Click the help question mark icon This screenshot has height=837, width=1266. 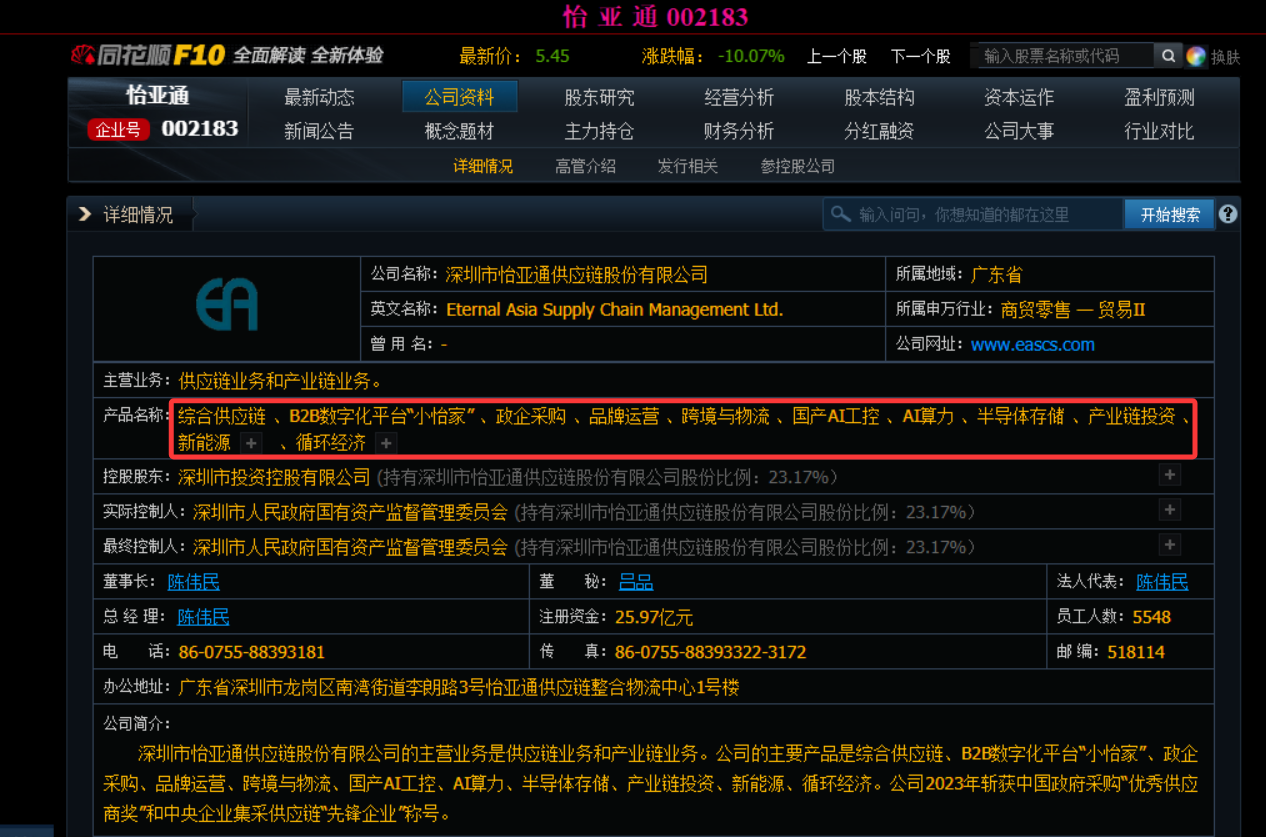click(x=1228, y=214)
